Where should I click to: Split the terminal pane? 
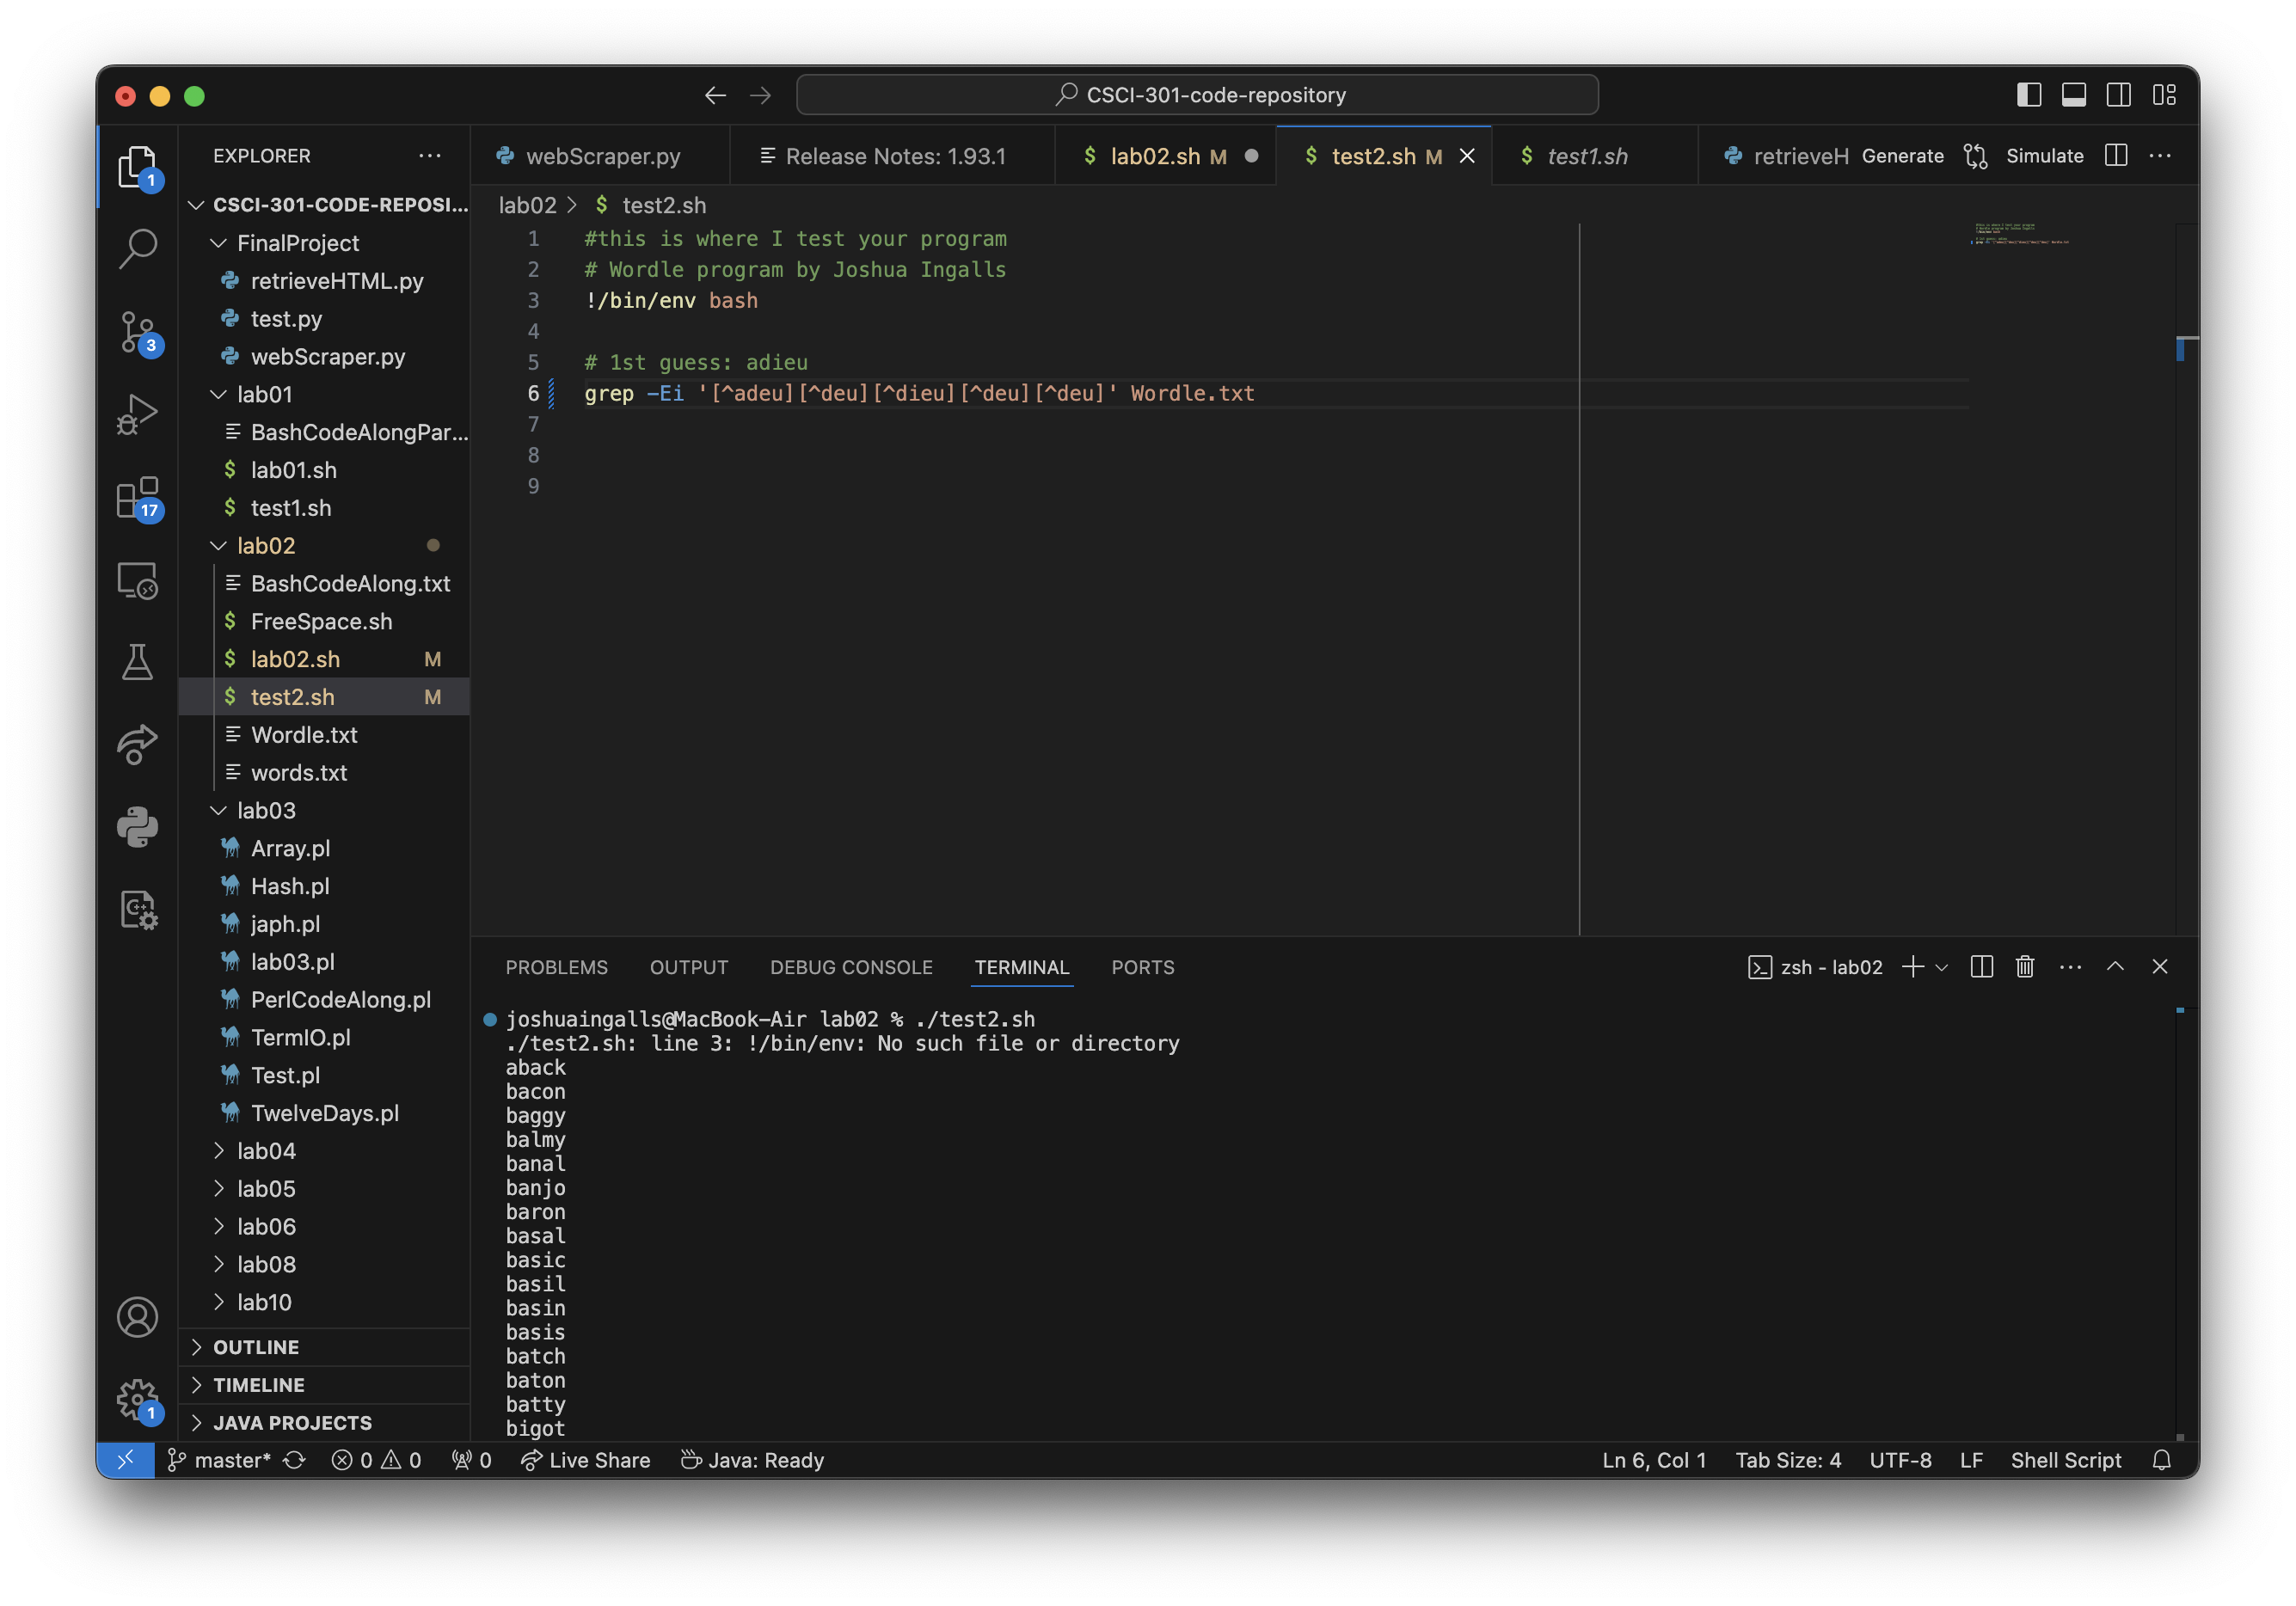click(1982, 967)
